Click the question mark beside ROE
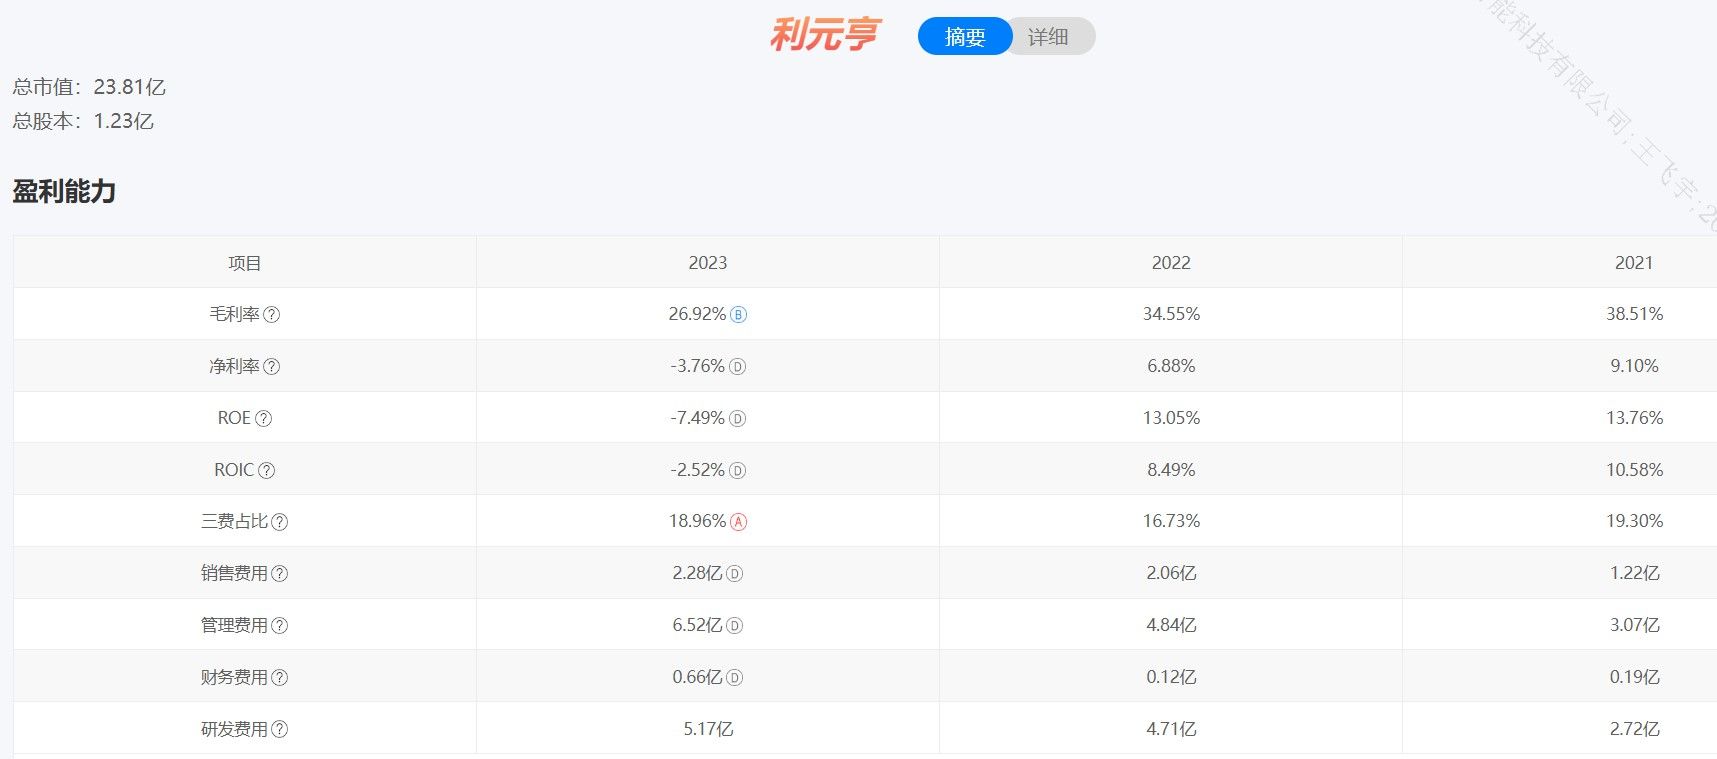The height and width of the screenshot is (759, 1717). (x=264, y=419)
